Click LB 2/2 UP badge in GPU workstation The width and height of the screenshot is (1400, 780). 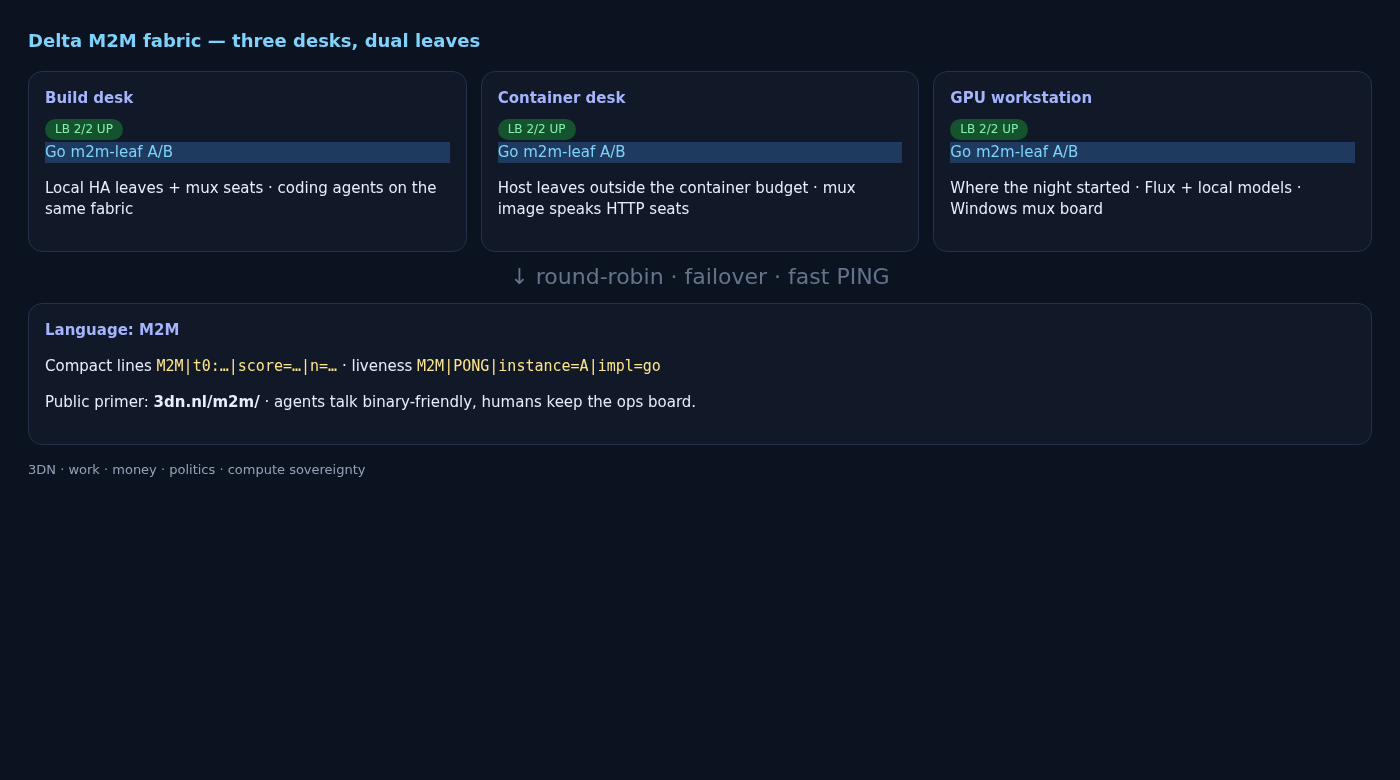coord(989,129)
